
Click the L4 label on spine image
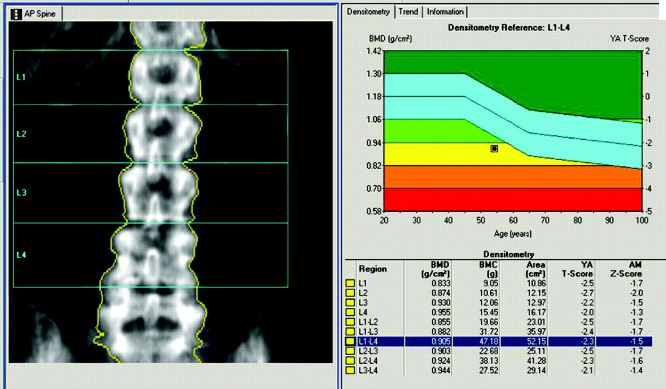coord(21,255)
